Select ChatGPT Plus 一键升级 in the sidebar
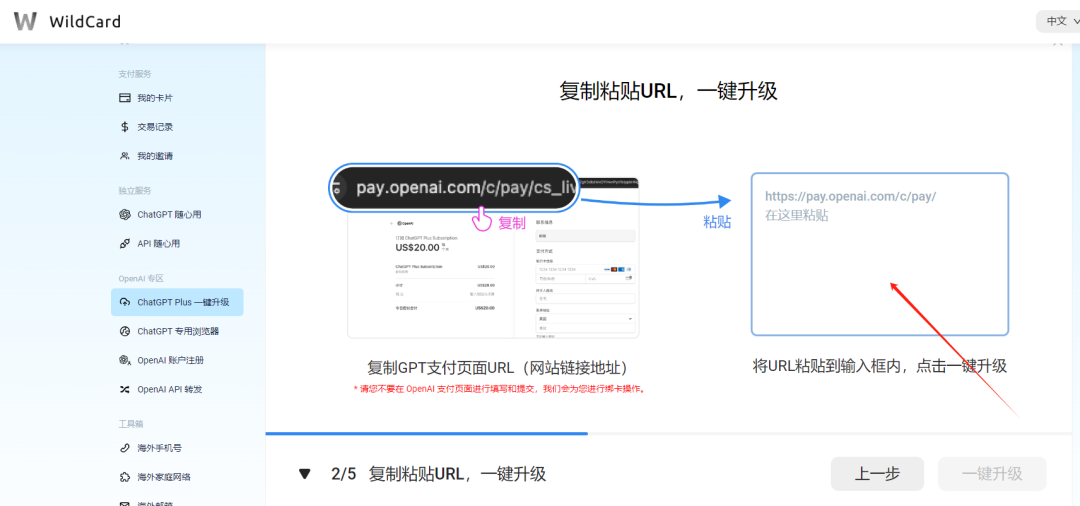The height and width of the screenshot is (506, 1080). click(177, 302)
